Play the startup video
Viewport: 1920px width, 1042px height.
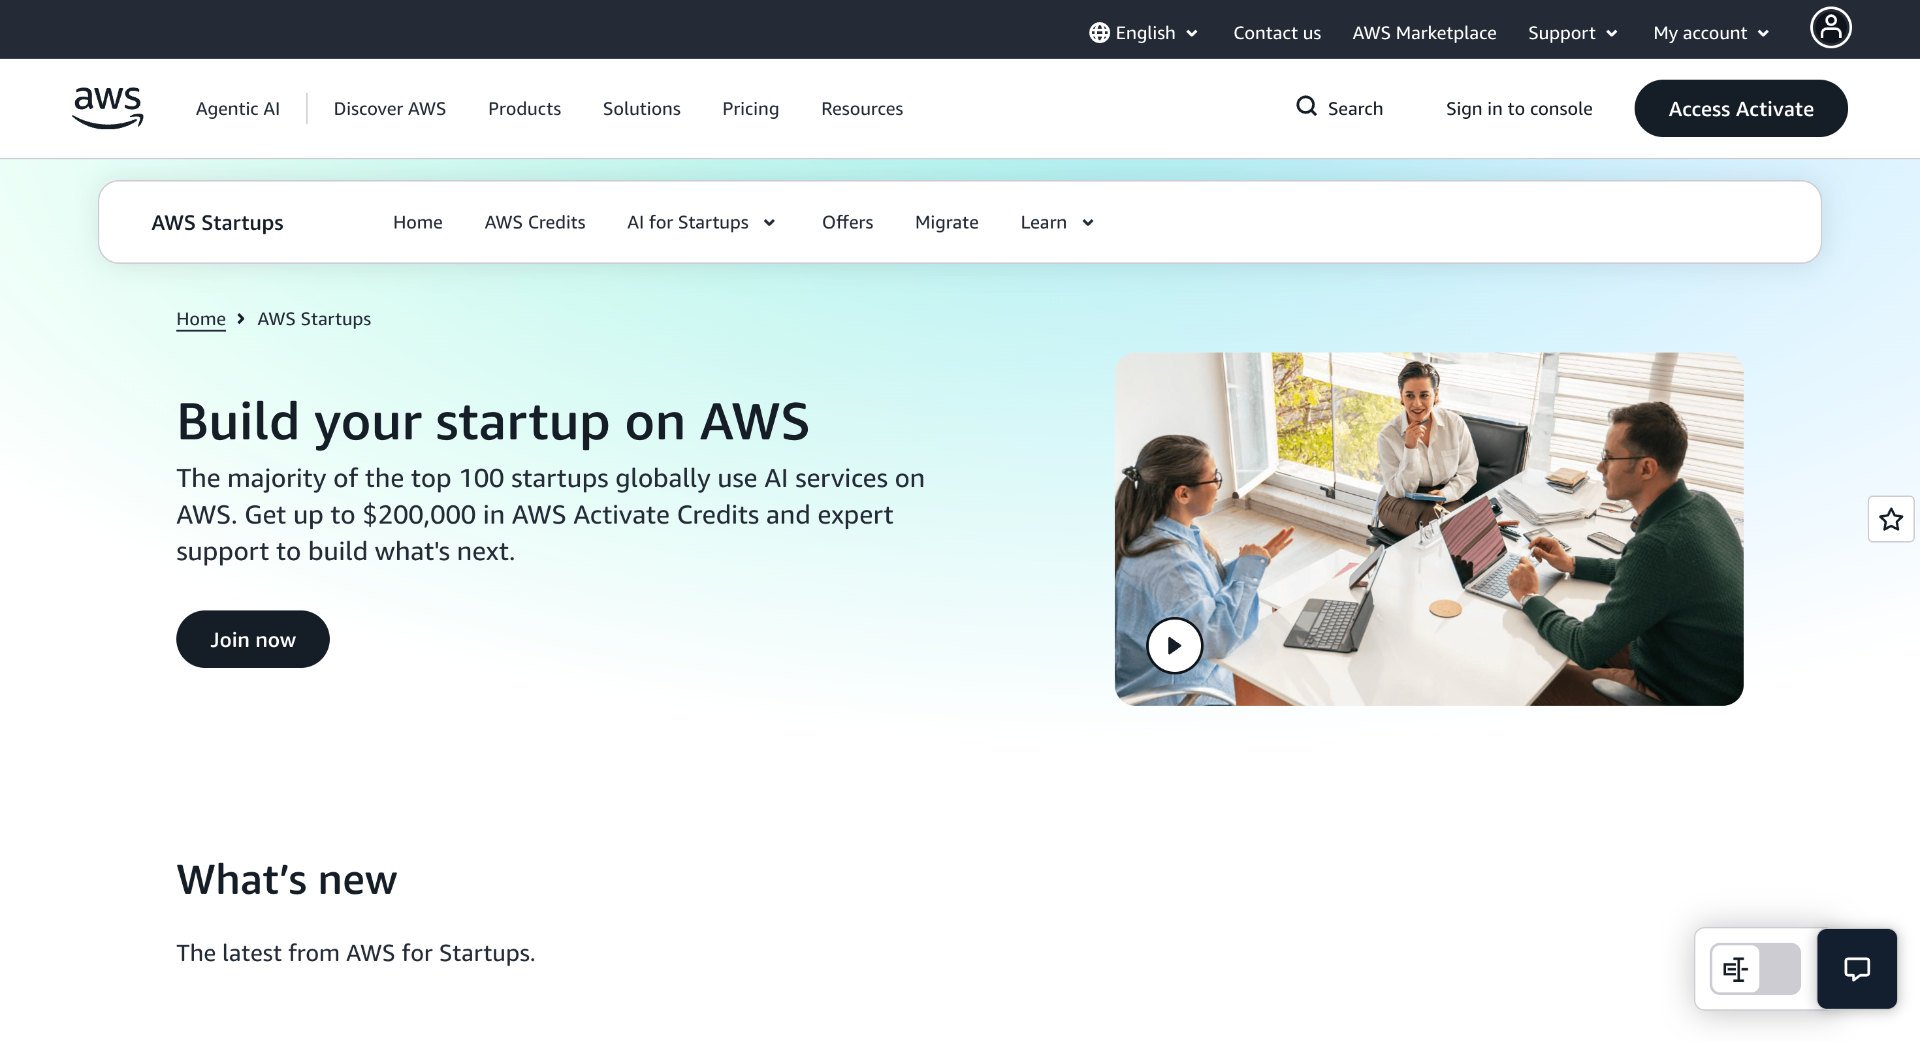coord(1174,645)
